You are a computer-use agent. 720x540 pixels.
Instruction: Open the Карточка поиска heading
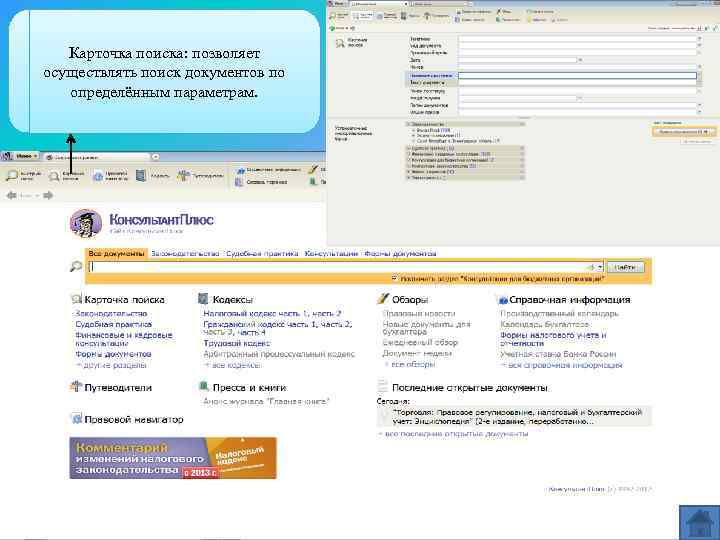[x=124, y=300]
